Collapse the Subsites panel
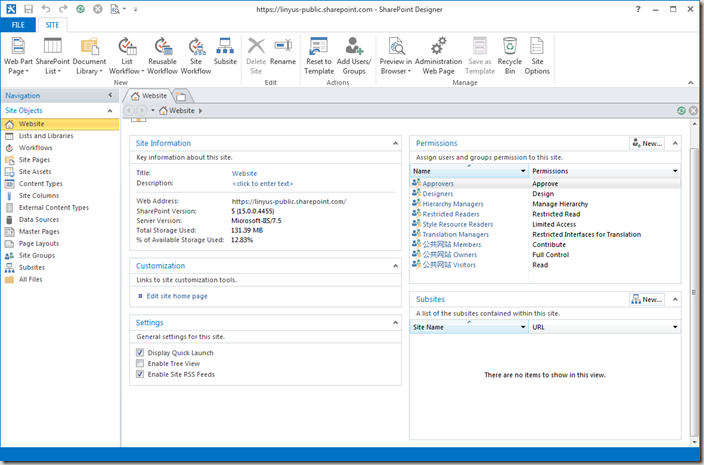Image resolution: width=704 pixels, height=465 pixels. pos(675,299)
